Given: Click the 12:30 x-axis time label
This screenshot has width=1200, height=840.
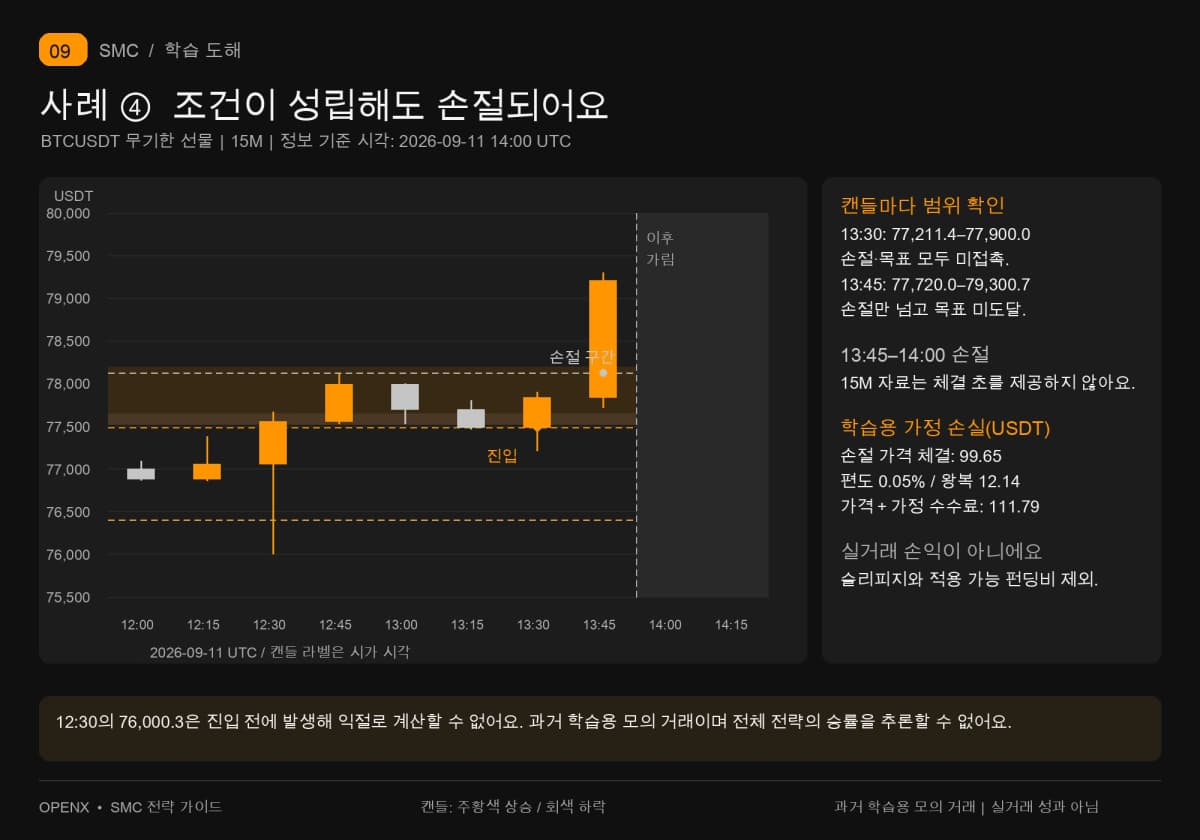Looking at the screenshot, I should tap(269, 625).
